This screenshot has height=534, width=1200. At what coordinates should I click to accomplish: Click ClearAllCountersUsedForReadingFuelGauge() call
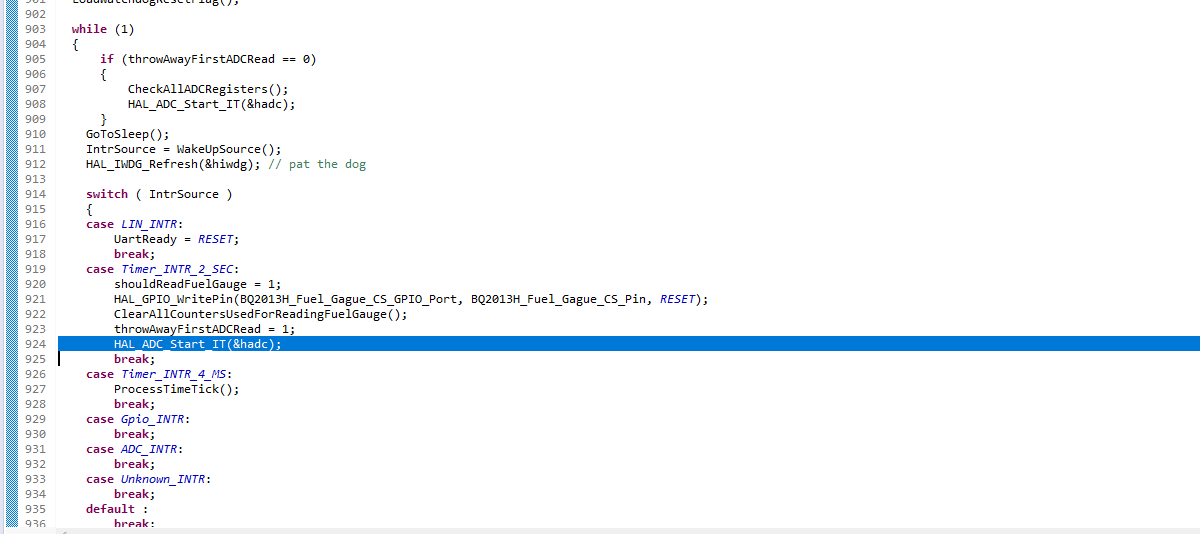tap(260, 314)
